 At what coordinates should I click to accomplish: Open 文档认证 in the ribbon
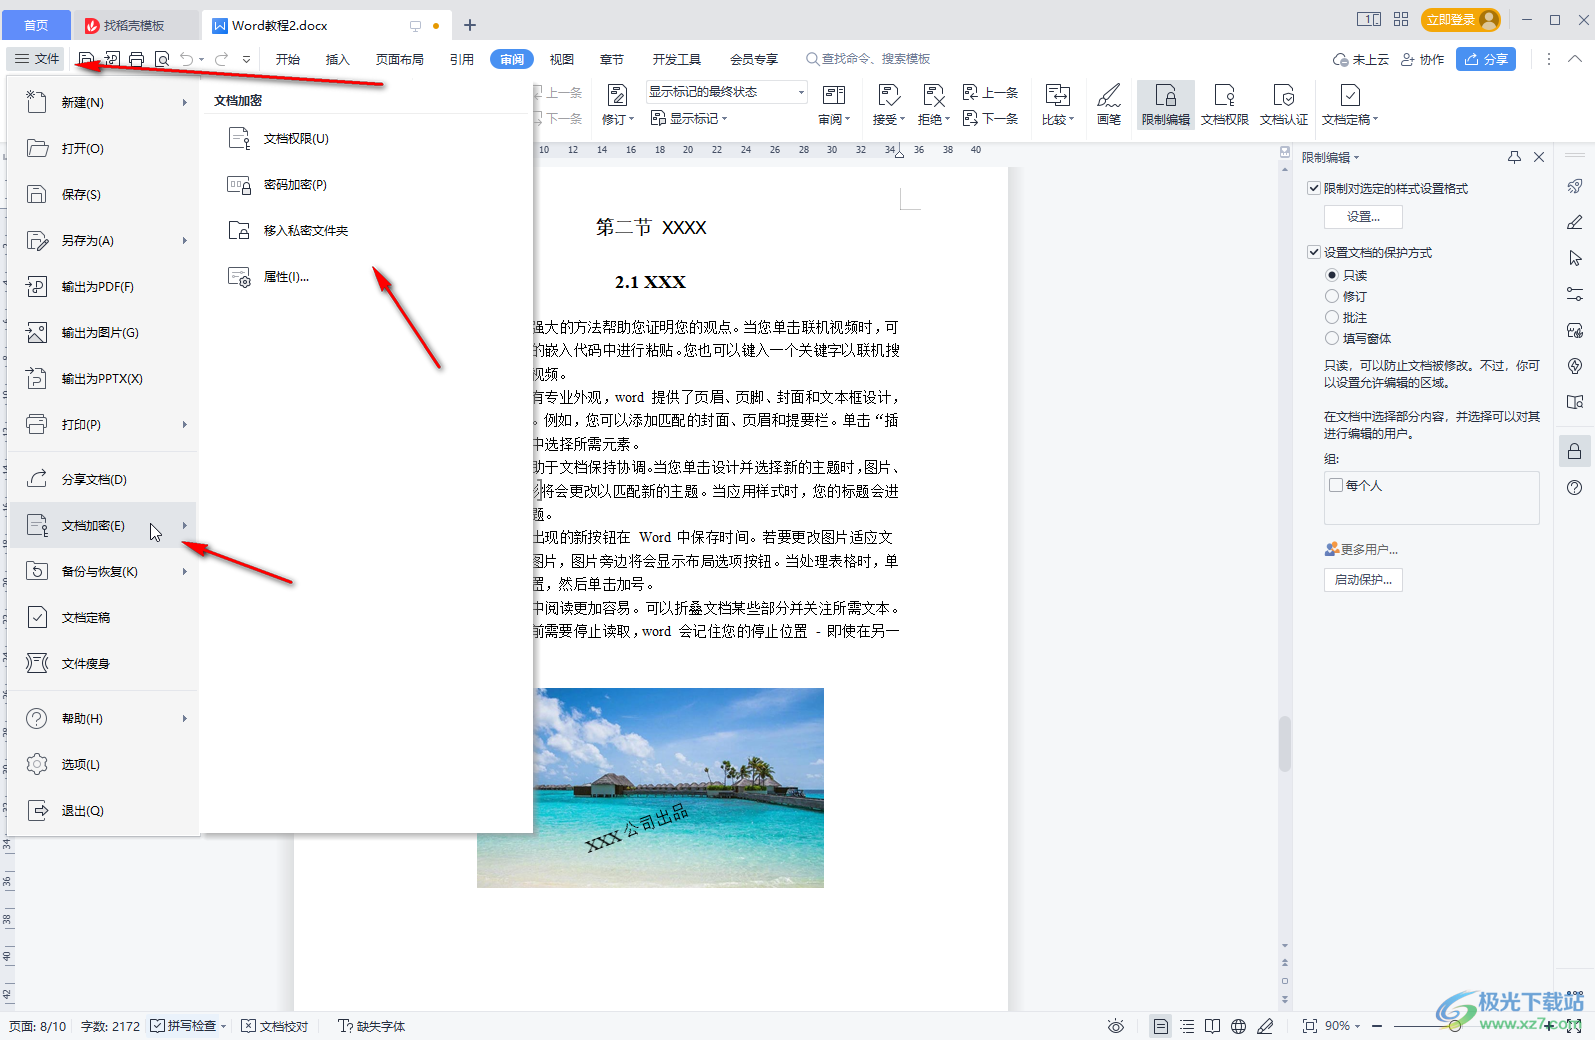(x=1284, y=105)
